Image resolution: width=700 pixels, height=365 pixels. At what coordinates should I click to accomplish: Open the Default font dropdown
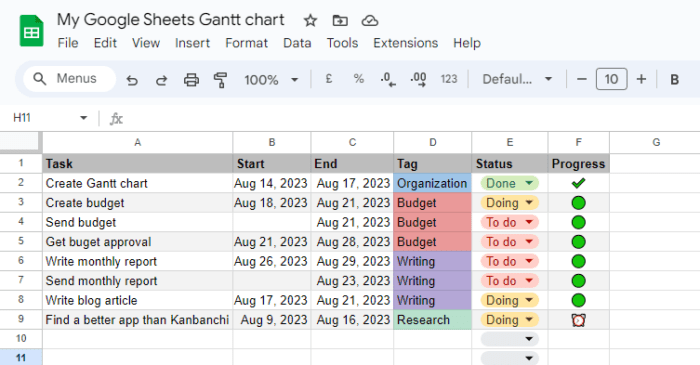(517, 79)
